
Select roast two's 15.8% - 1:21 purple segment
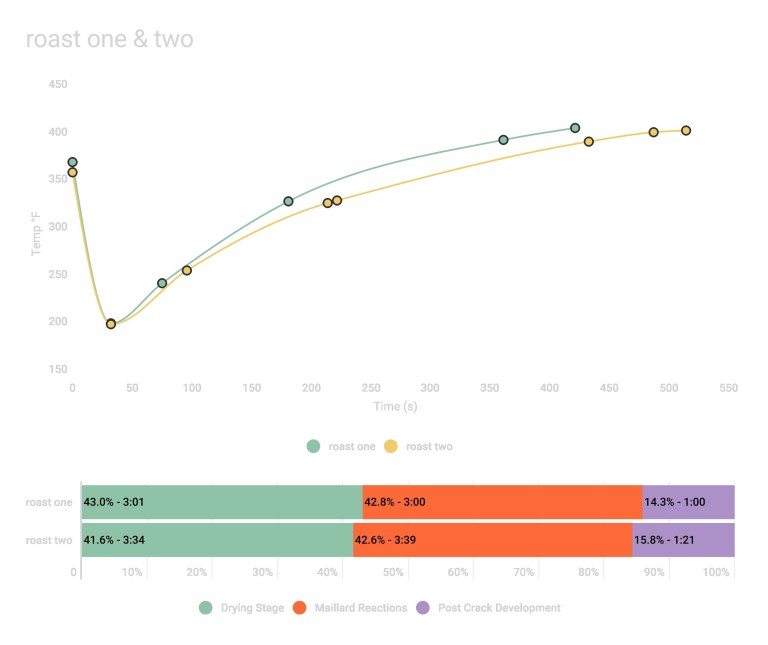coord(683,540)
